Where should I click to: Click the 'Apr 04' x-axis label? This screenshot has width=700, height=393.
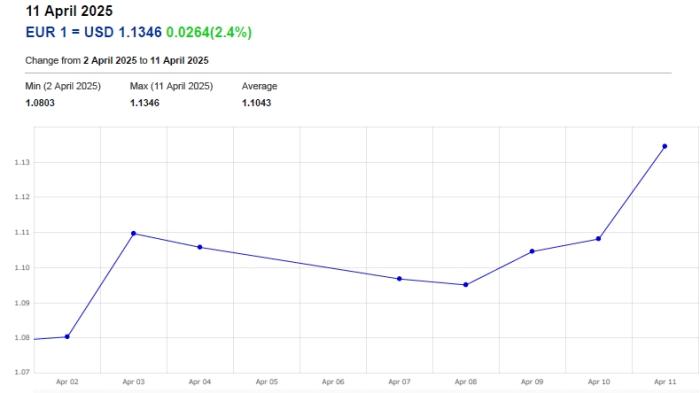[x=200, y=382]
